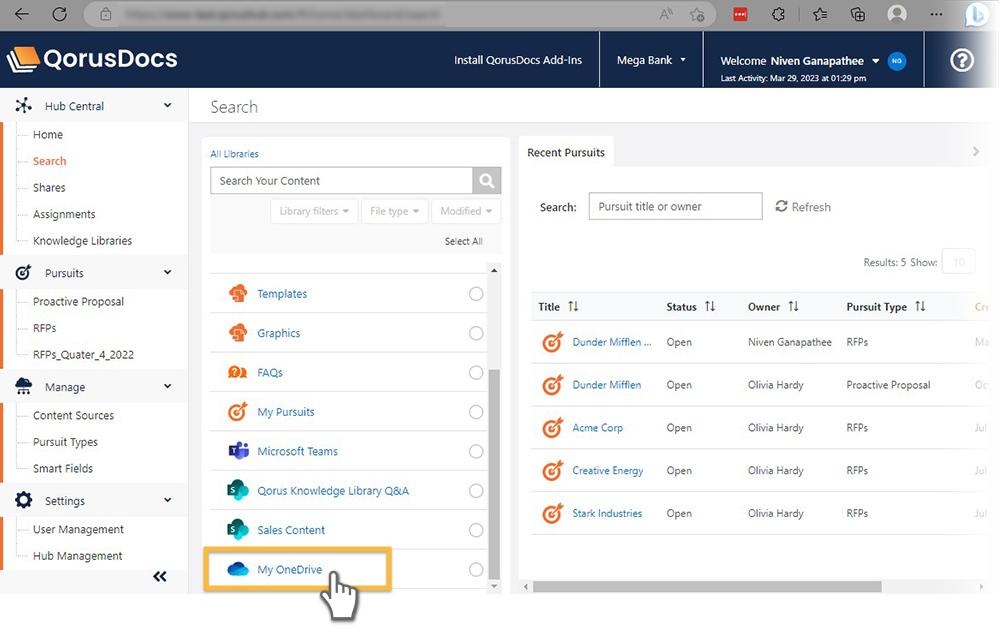The width and height of the screenshot is (1000, 628).
Task: Open the Mega Bank hub dropdown
Action: coord(651,60)
